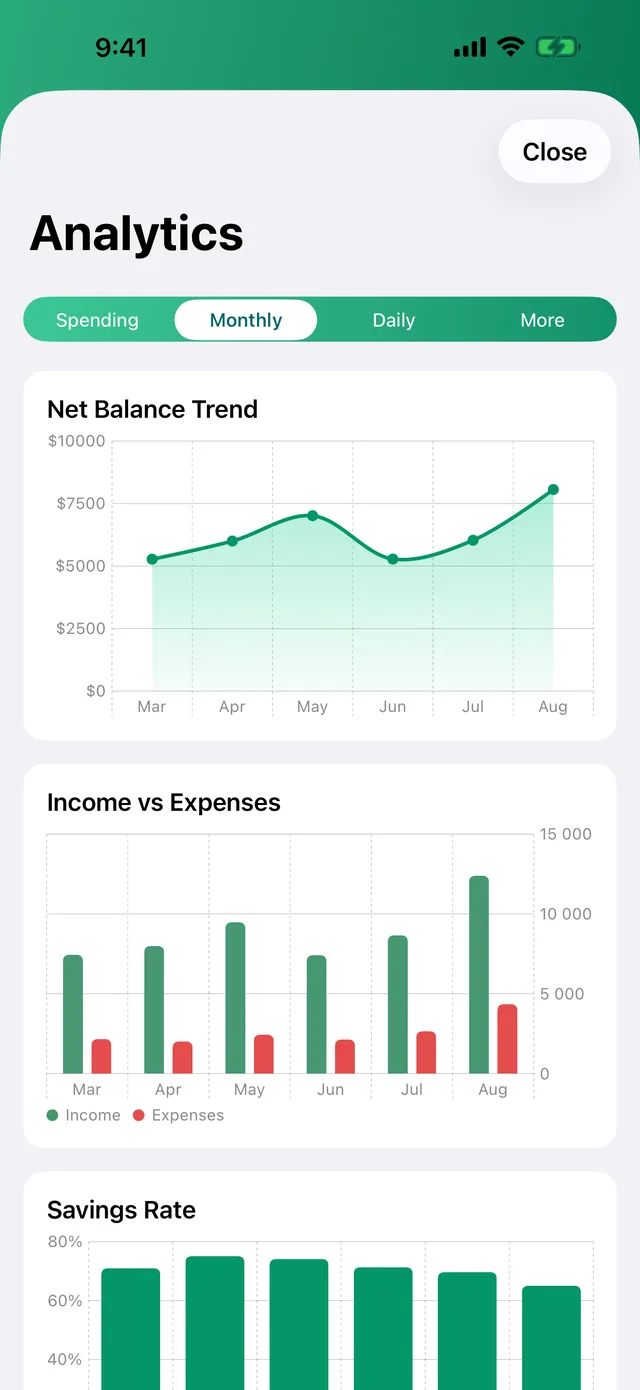Select the Monthly segment
Screen dimensions: 640x1390
point(246,320)
